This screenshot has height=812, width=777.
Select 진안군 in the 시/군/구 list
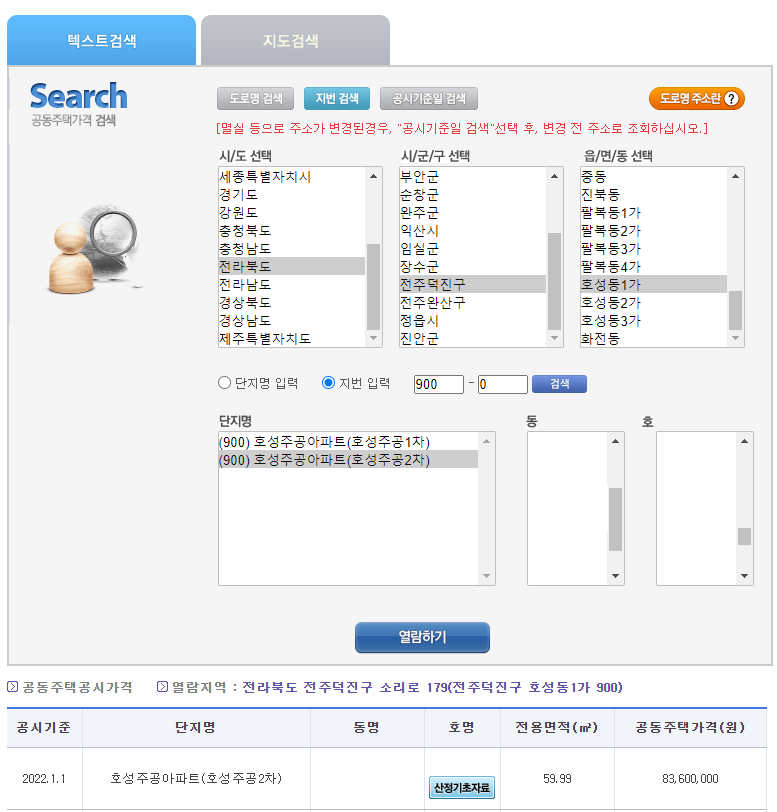[472, 338]
